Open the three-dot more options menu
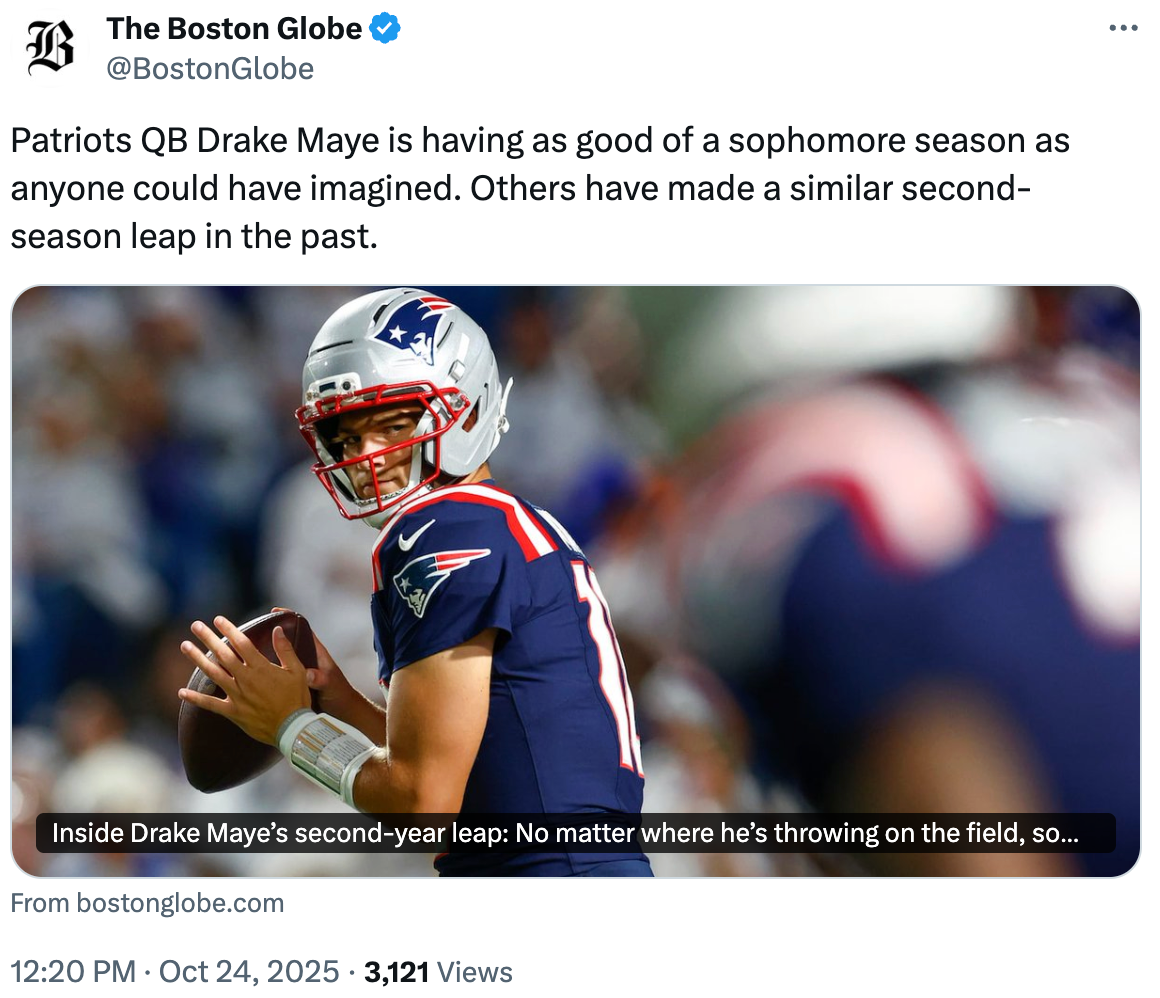This screenshot has width=1160, height=998. pyautogui.click(x=1124, y=28)
